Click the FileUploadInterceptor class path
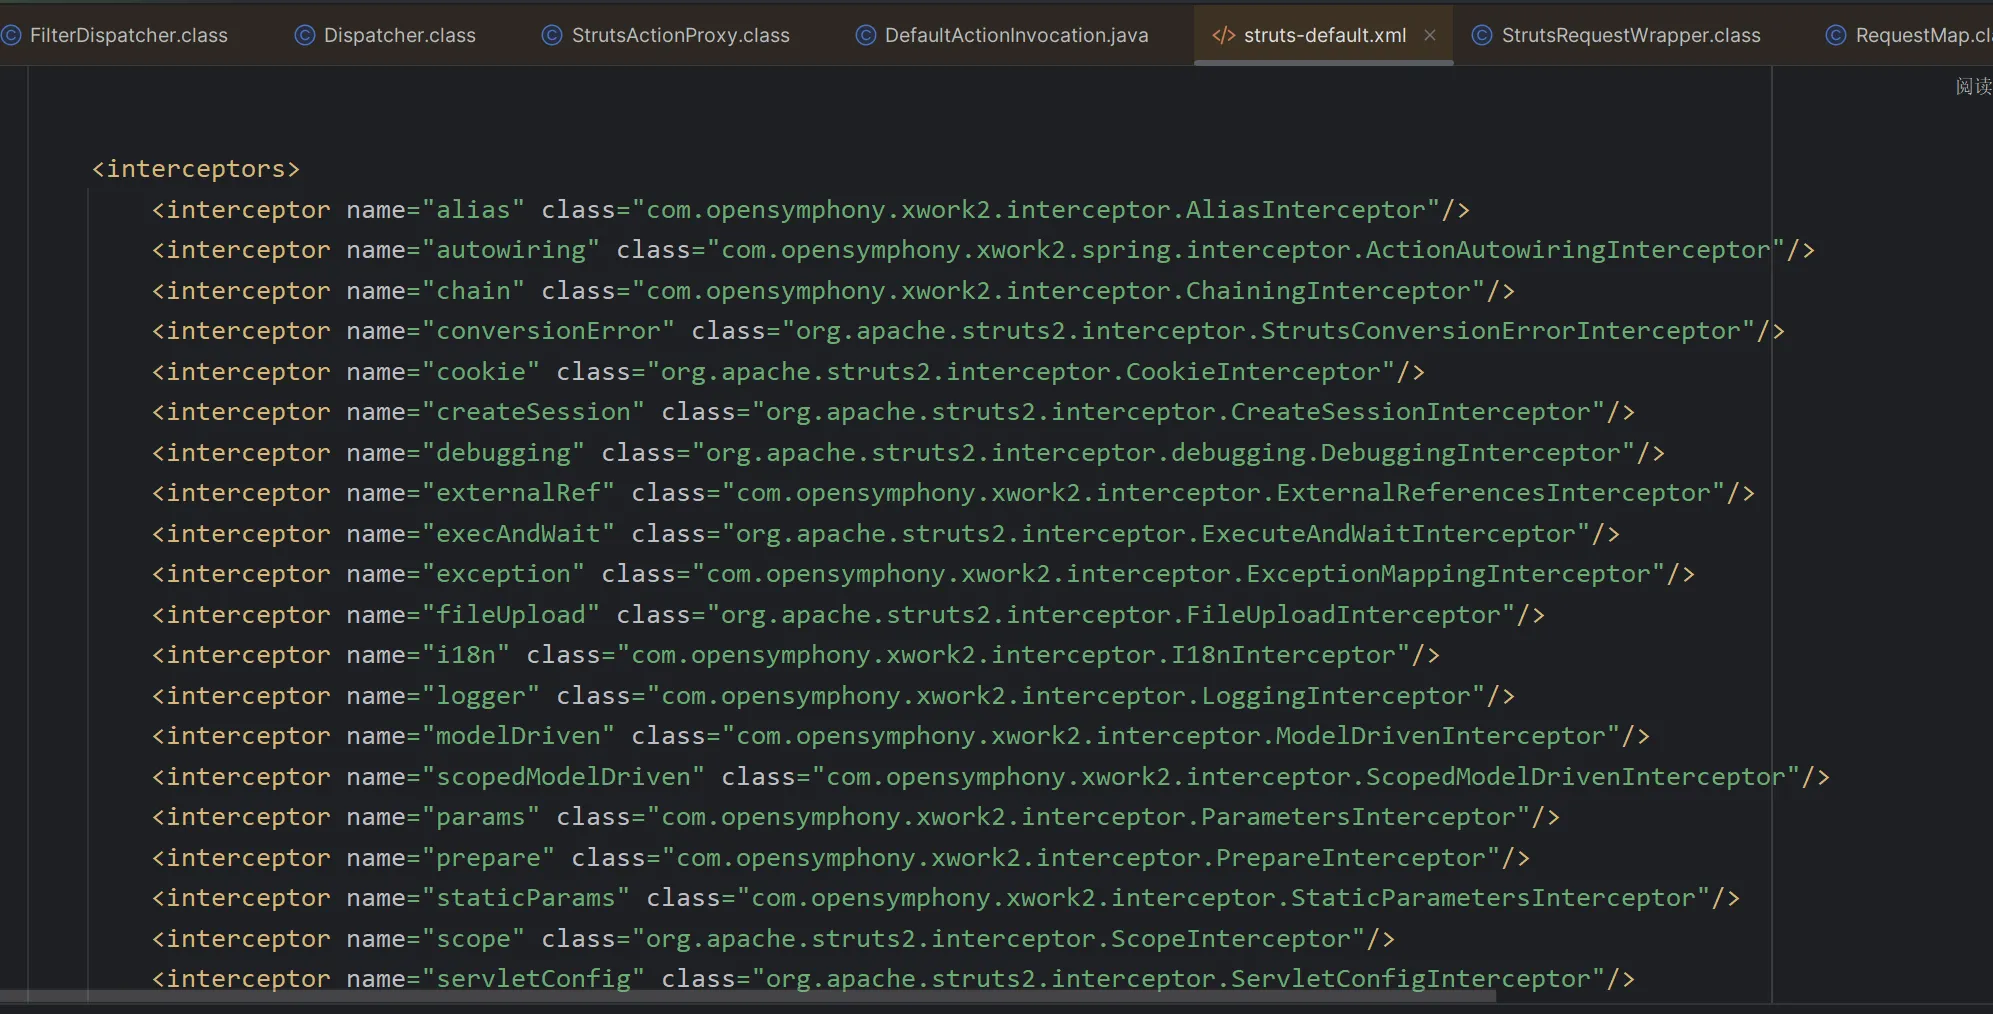Image resolution: width=1993 pixels, height=1014 pixels. (1111, 615)
